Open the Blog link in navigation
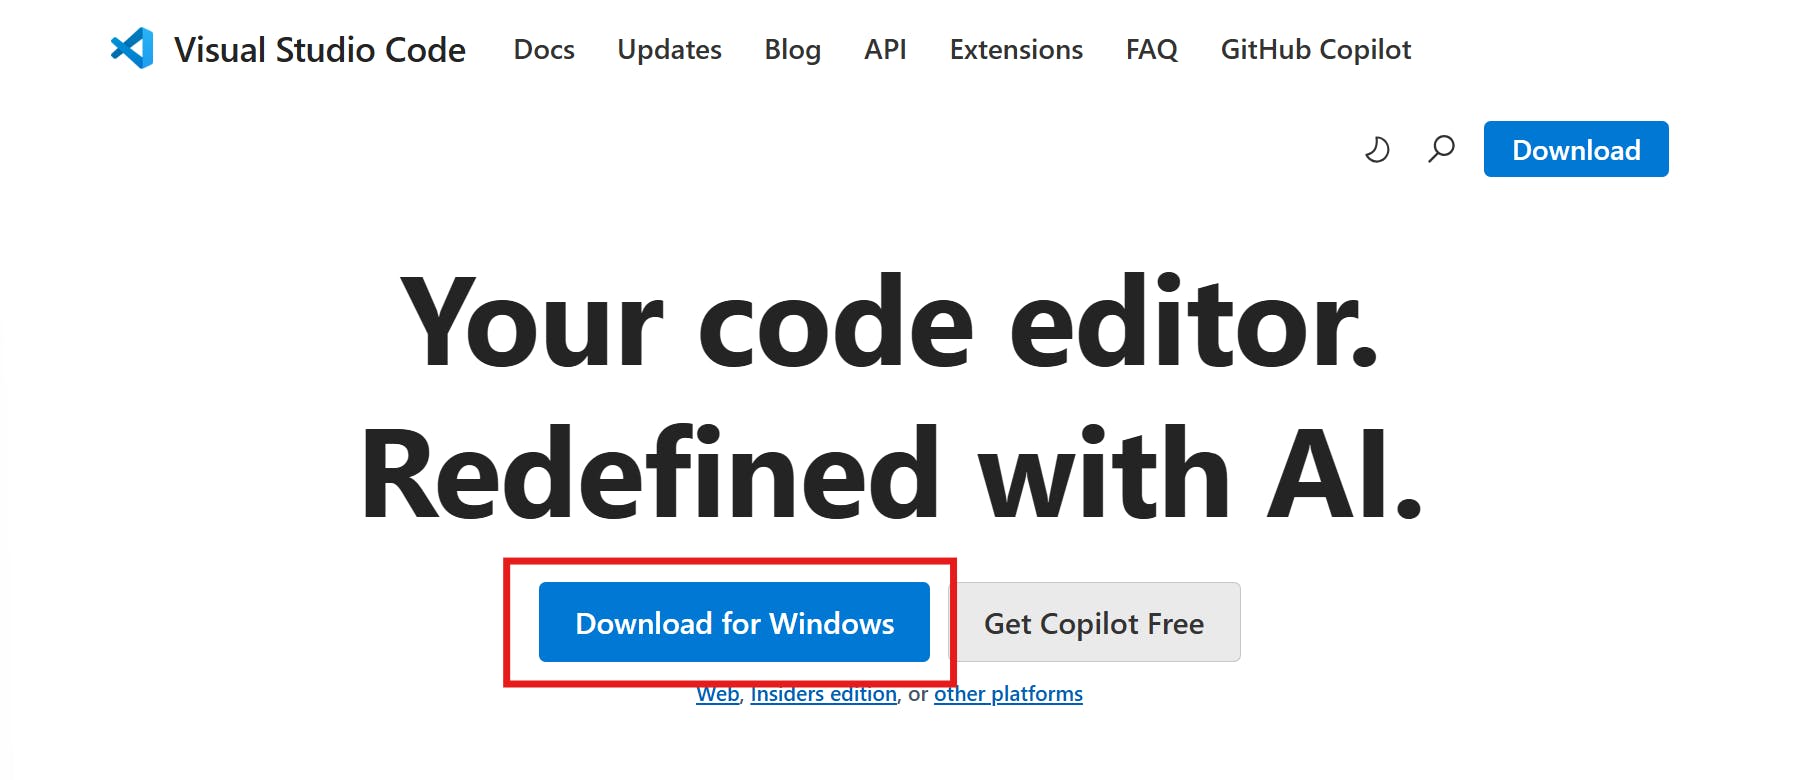The width and height of the screenshot is (1814, 780). point(792,49)
